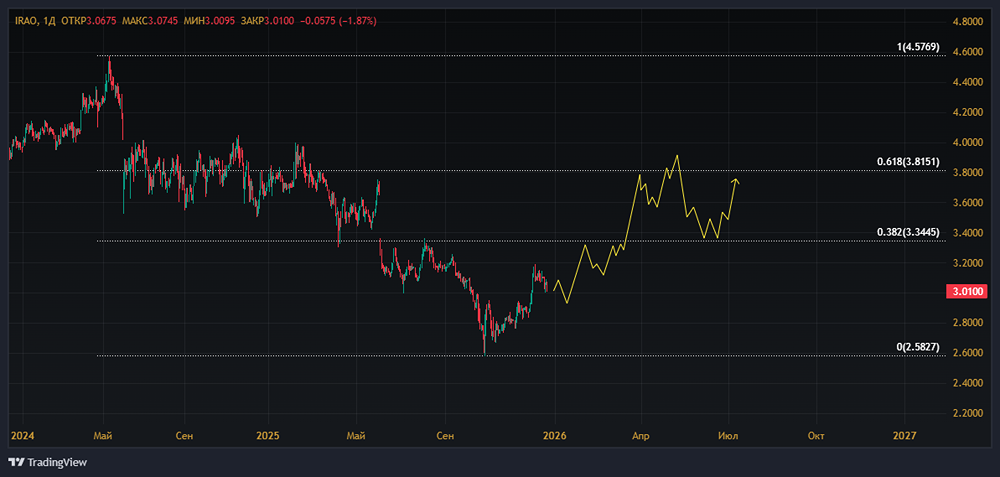Click the TradingView logo
1000x477 pixels.
pos(48,462)
